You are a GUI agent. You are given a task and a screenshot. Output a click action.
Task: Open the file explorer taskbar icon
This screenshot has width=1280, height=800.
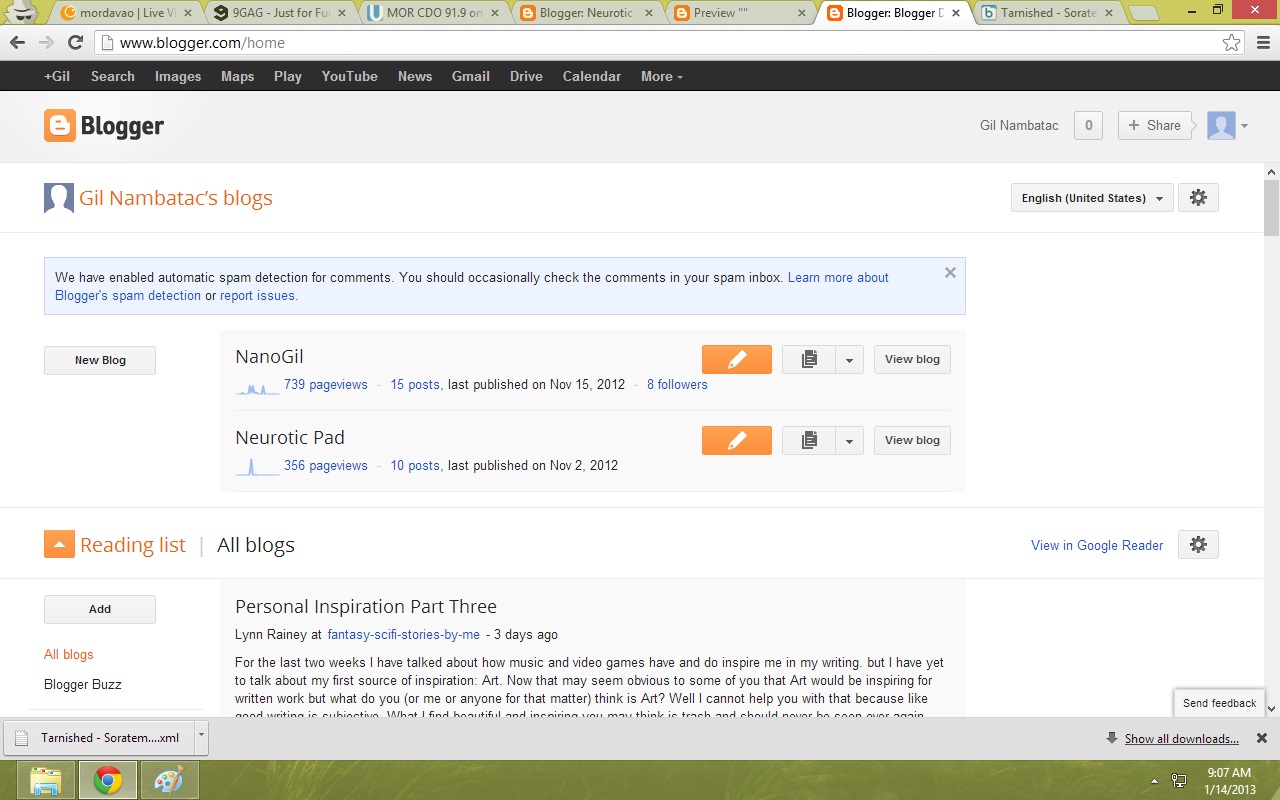click(x=47, y=780)
